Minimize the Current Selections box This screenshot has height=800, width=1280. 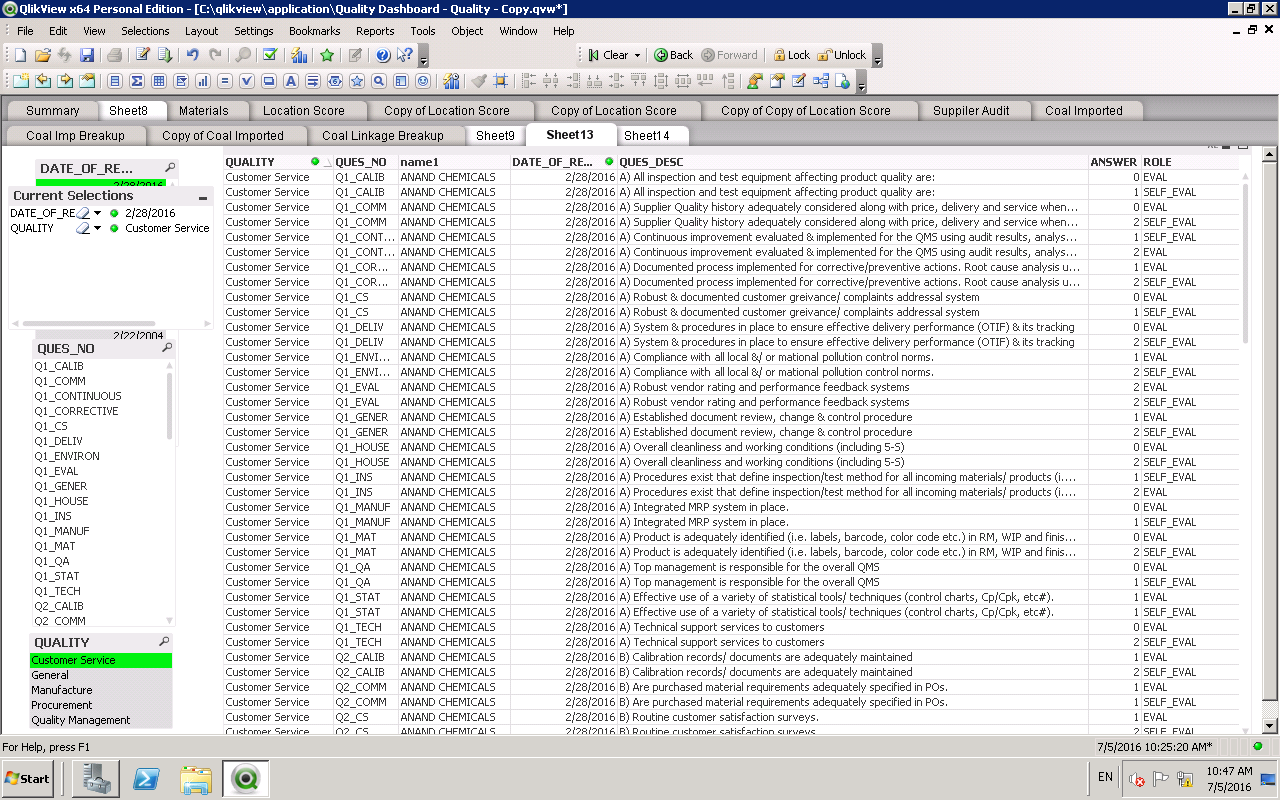pyautogui.click(x=203, y=197)
